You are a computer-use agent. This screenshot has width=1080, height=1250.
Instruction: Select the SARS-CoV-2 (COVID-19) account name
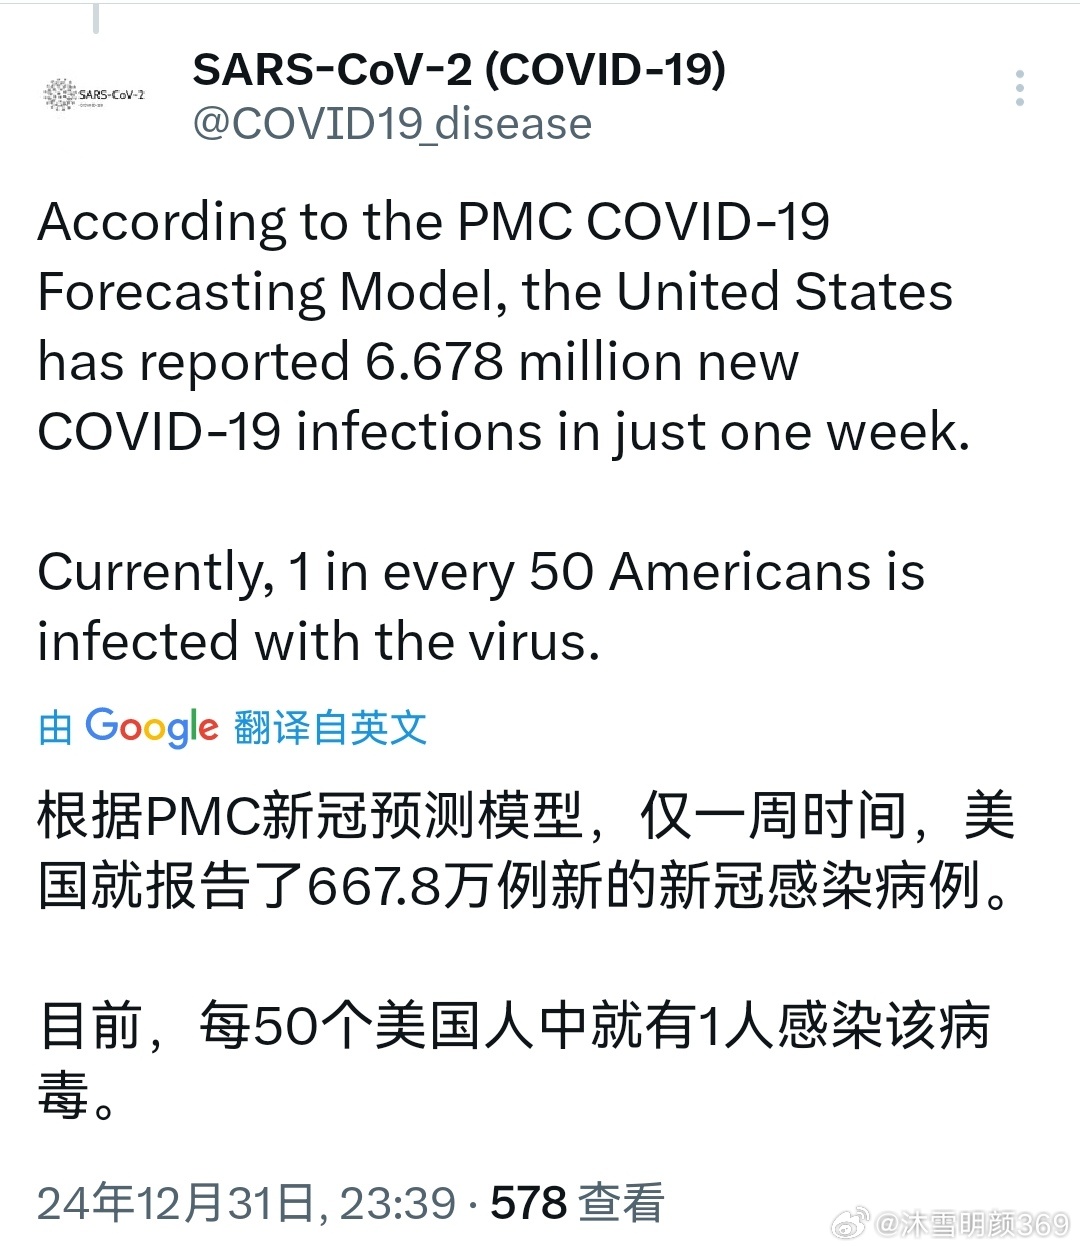pos(462,70)
